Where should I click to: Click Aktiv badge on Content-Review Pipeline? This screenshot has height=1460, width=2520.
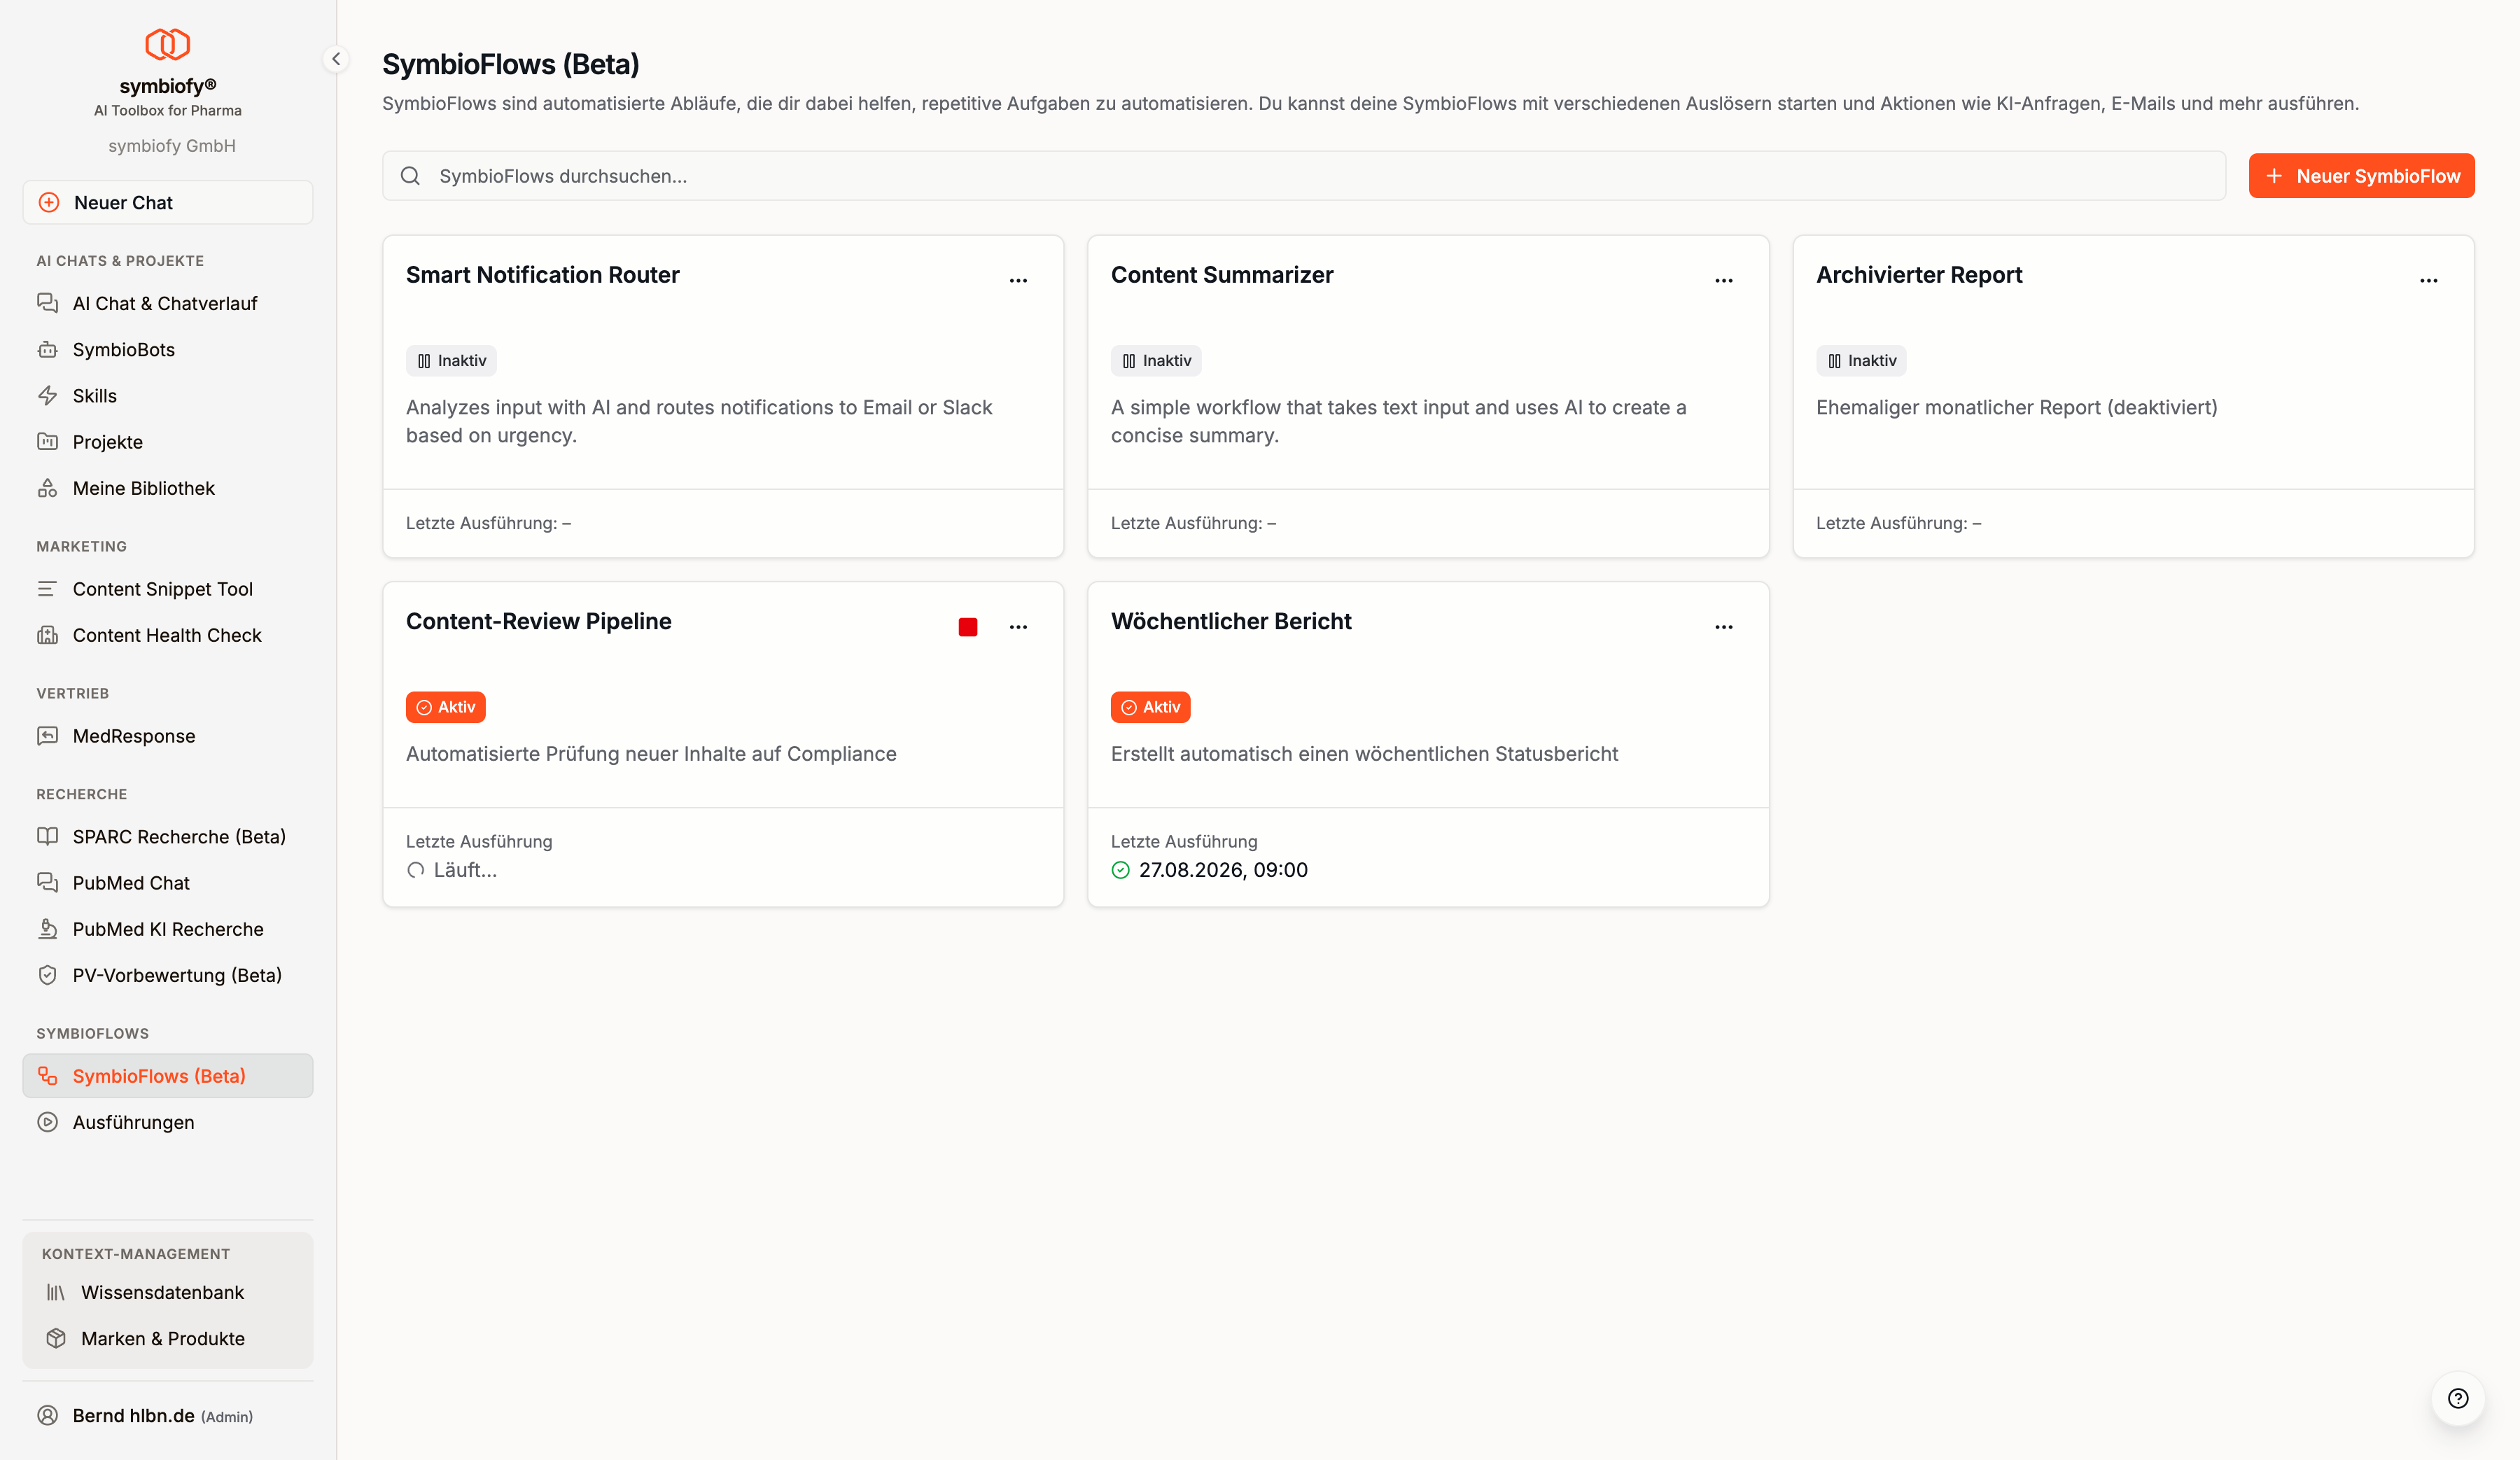click(445, 707)
